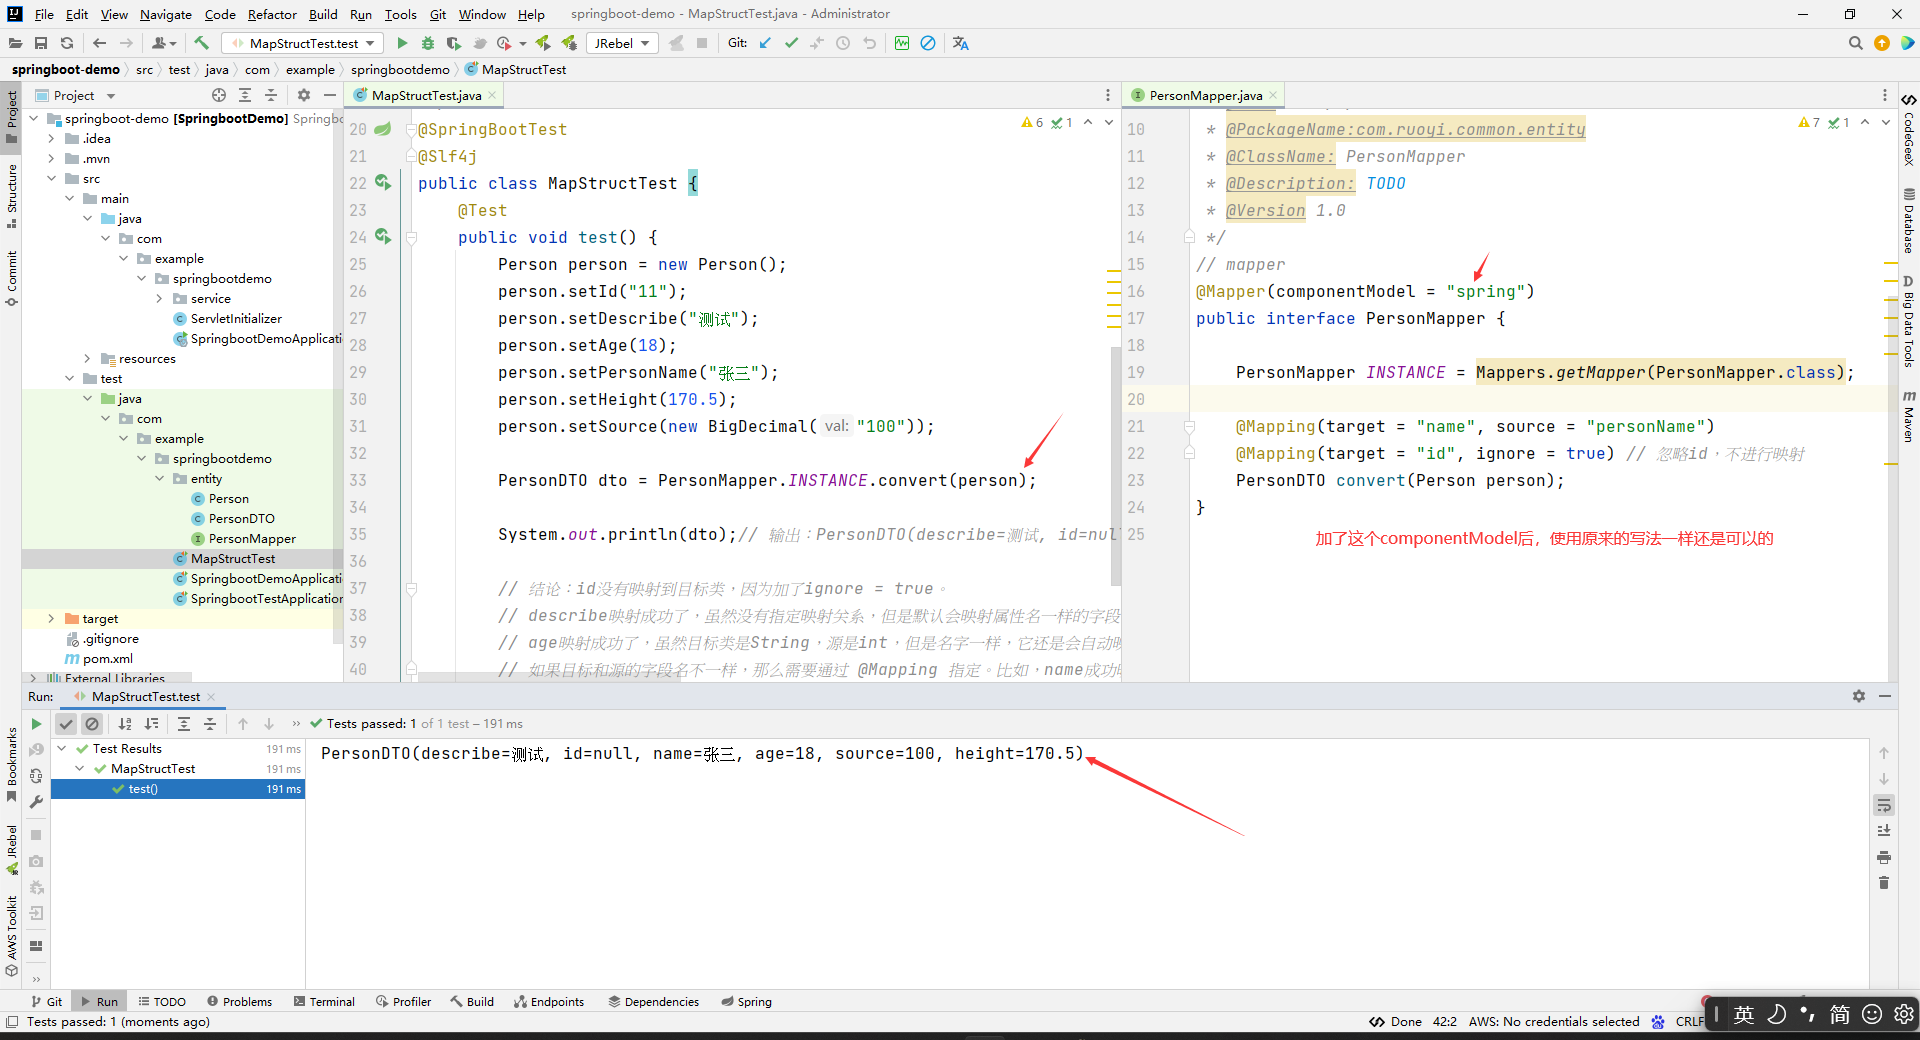Viewport: 1920px width, 1040px height.
Task: Click the springbootdemo breadcrumb link
Action: (400, 69)
